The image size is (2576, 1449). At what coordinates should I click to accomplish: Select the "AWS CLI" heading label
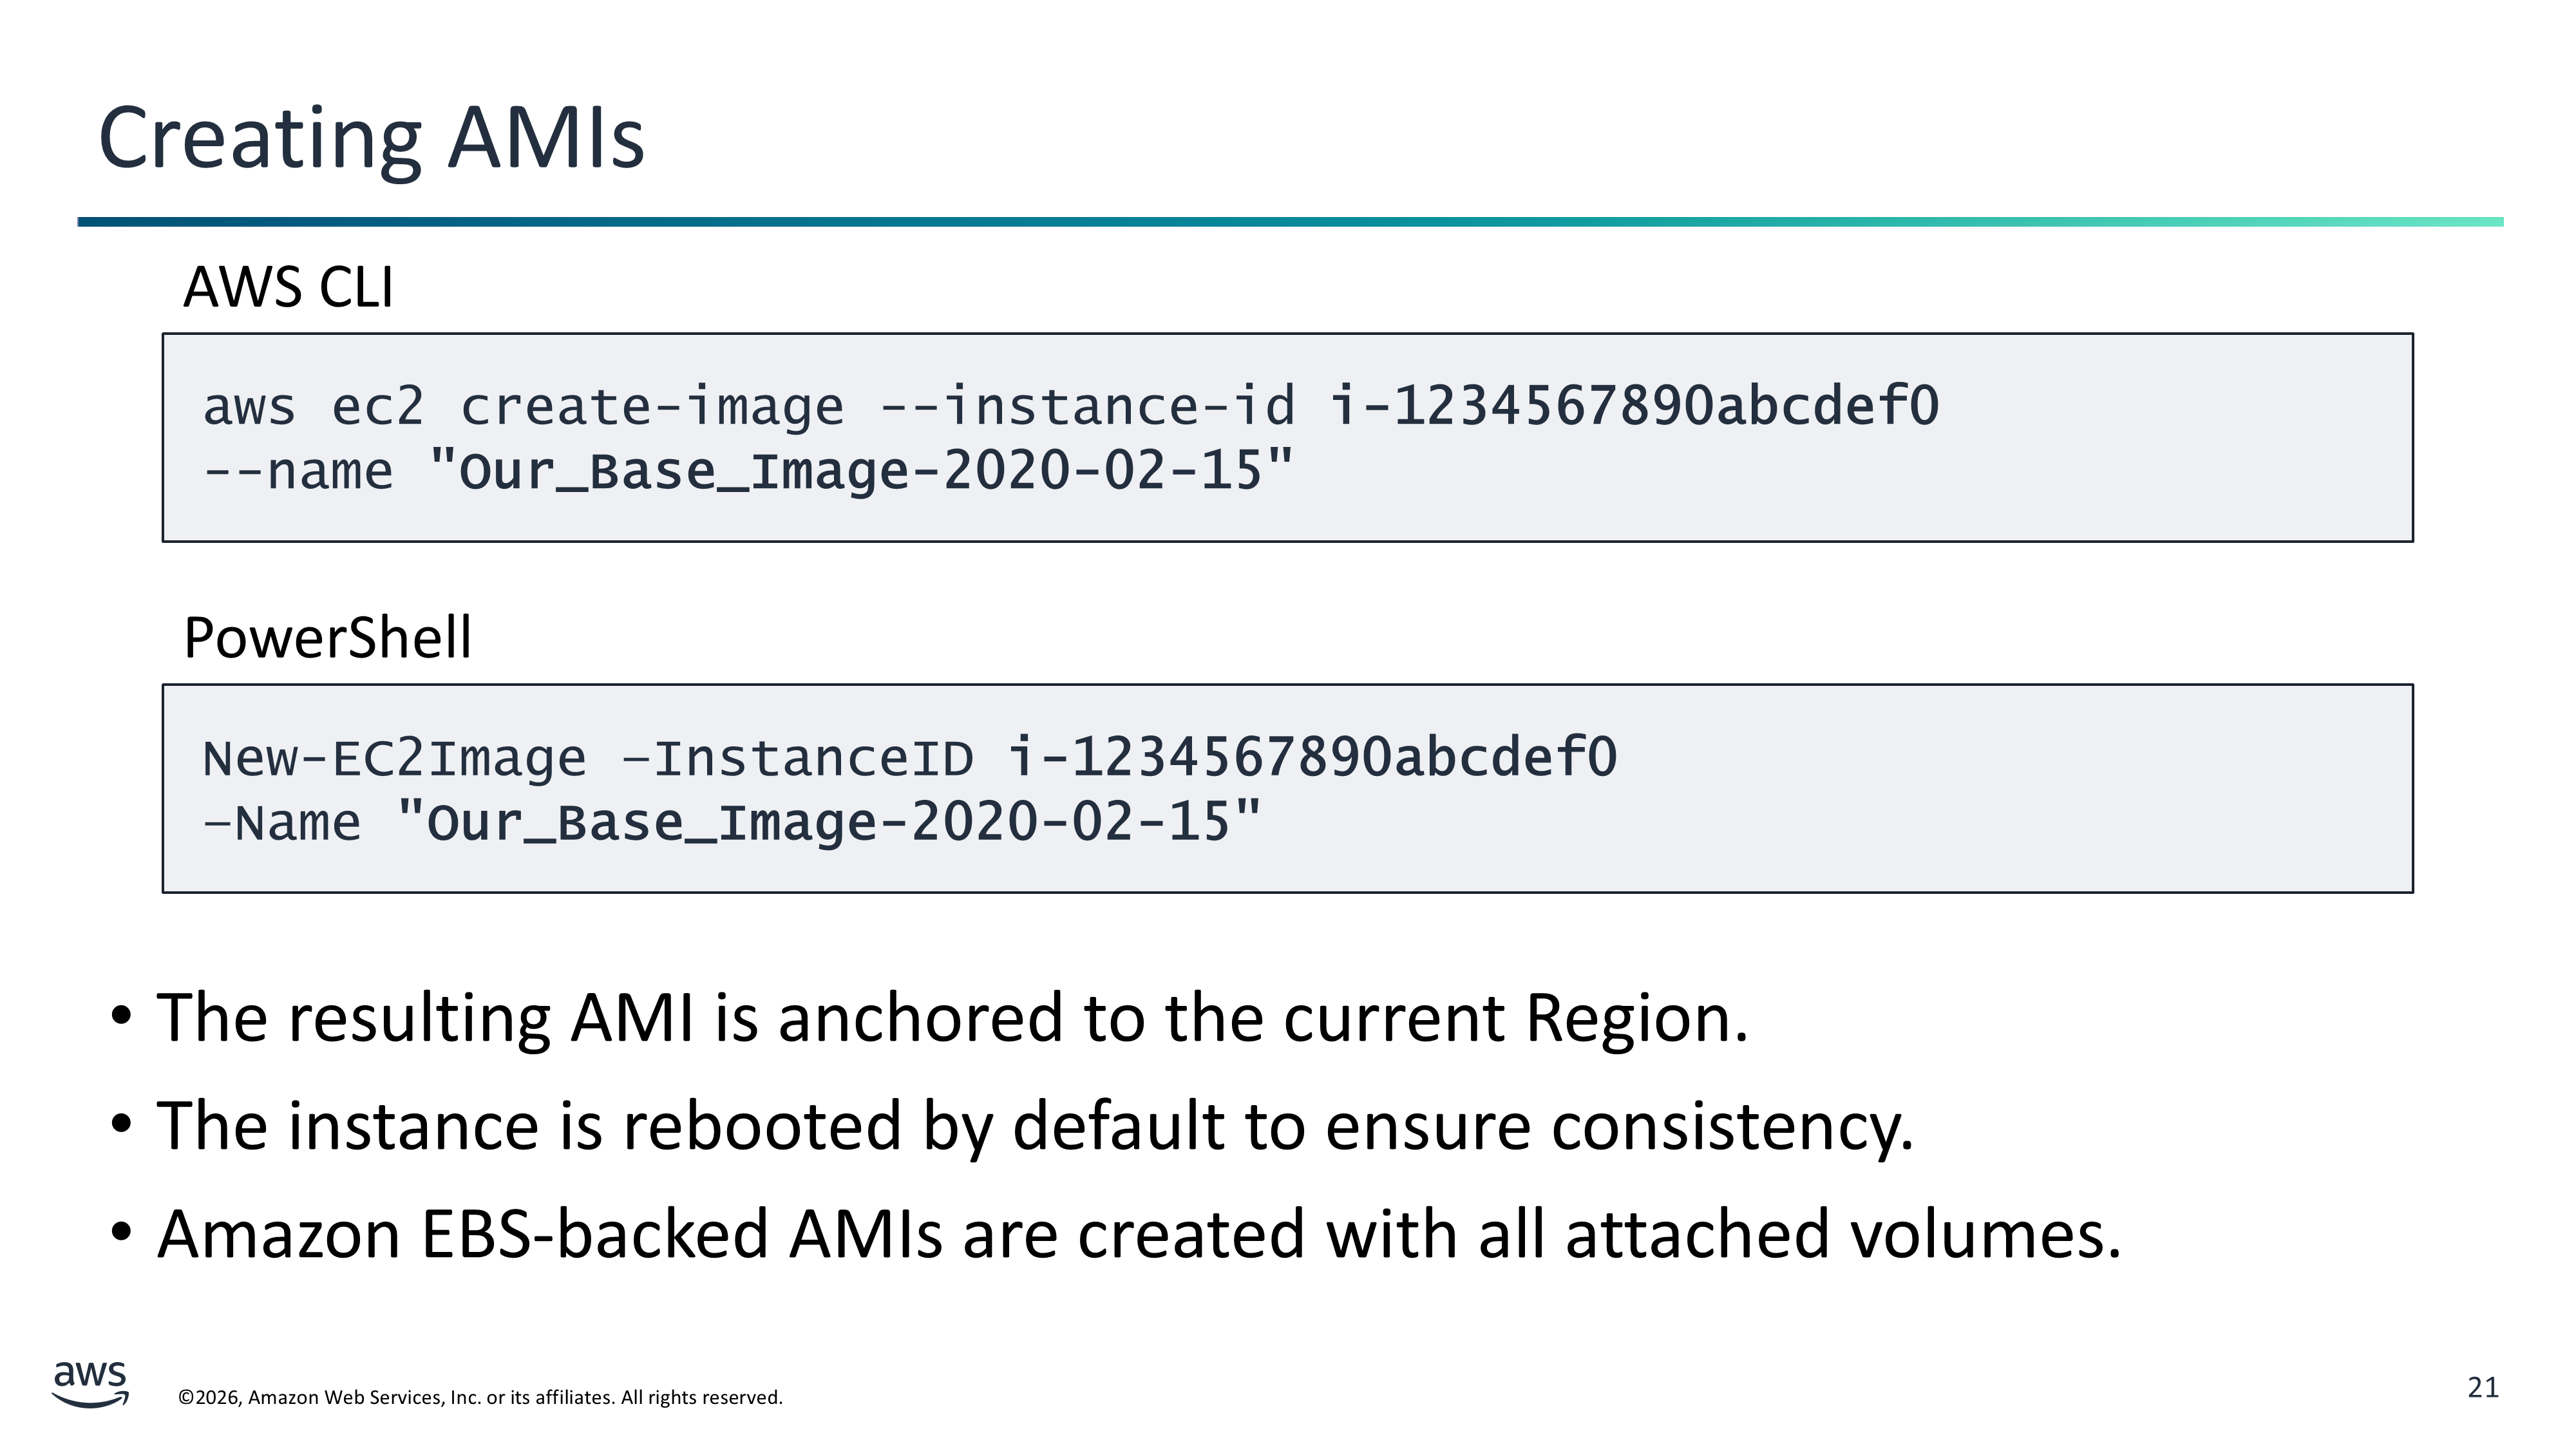click(x=288, y=287)
